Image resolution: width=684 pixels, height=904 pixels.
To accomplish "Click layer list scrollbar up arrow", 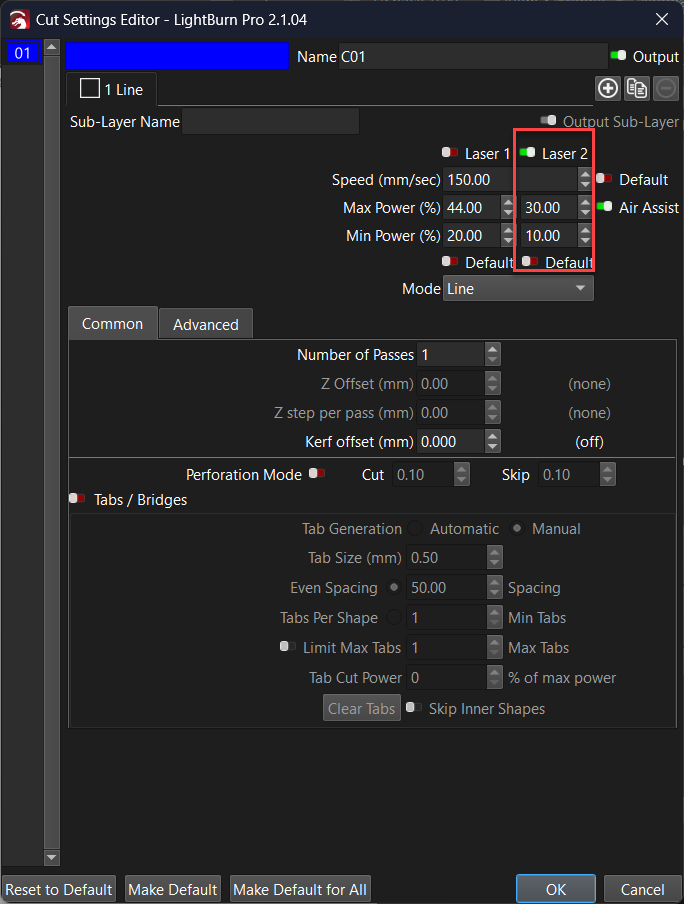I will (52, 47).
